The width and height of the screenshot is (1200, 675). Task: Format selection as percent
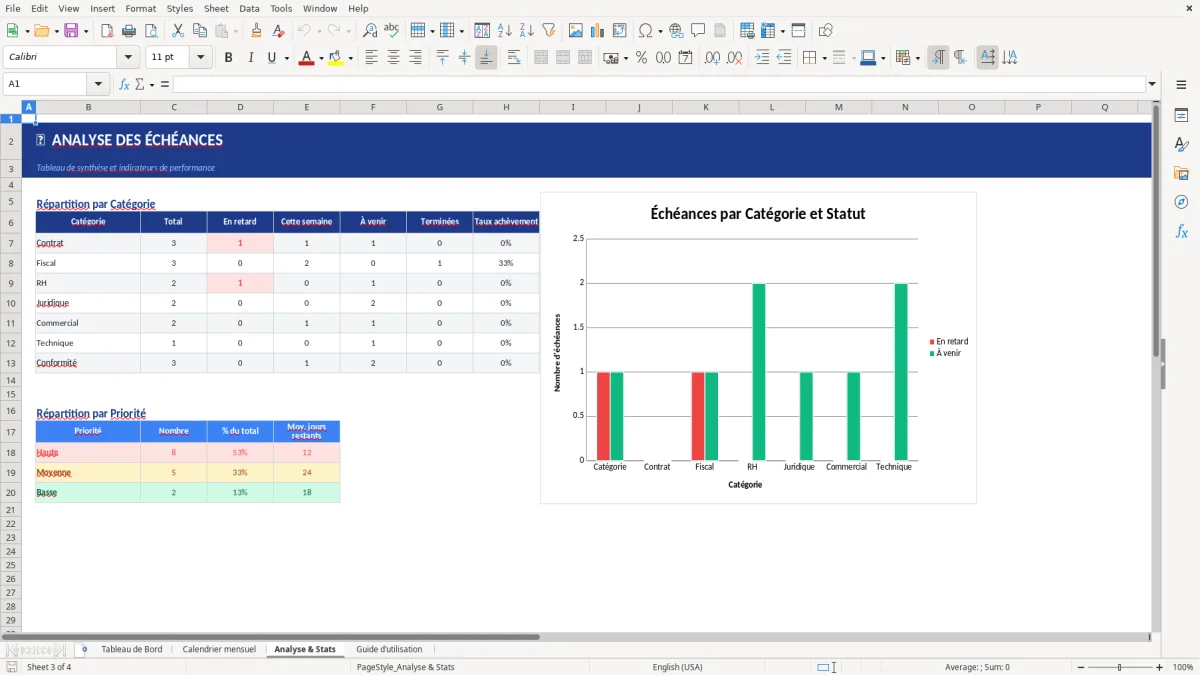pos(640,58)
